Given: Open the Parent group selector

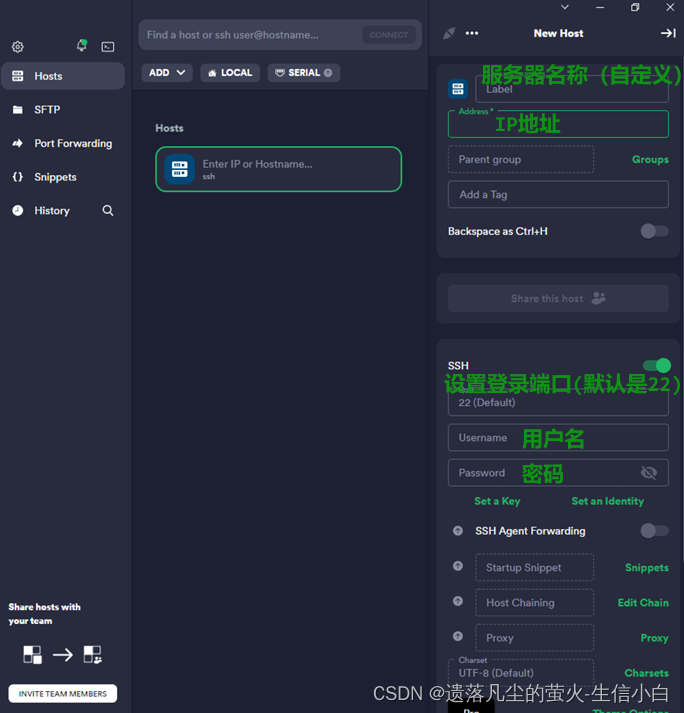Looking at the screenshot, I should 520,160.
